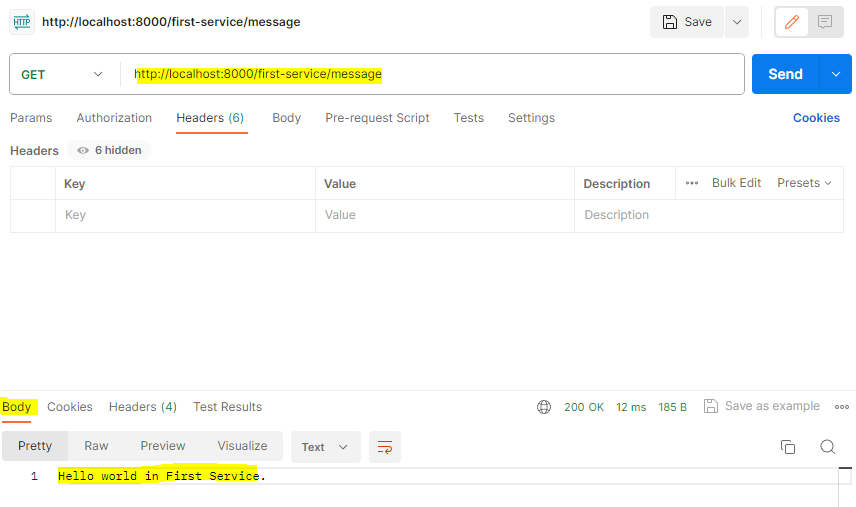The height and width of the screenshot is (507, 856).
Task: Click the 185 B response size
Action: [673, 407]
